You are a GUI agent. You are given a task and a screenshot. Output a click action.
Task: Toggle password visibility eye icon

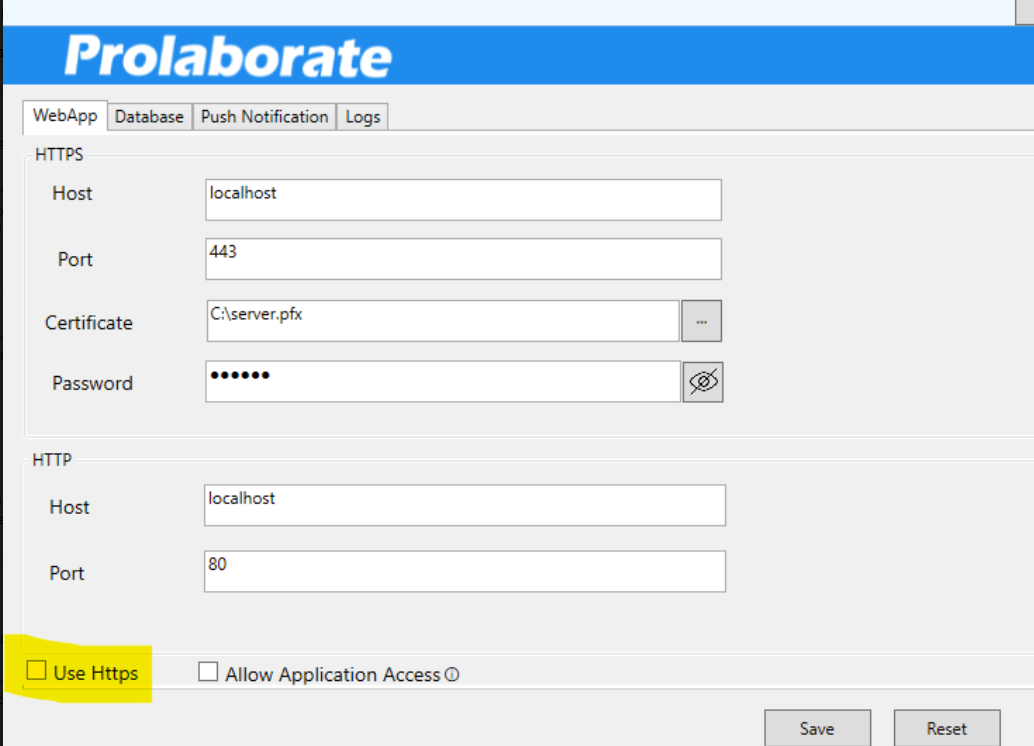(x=703, y=382)
